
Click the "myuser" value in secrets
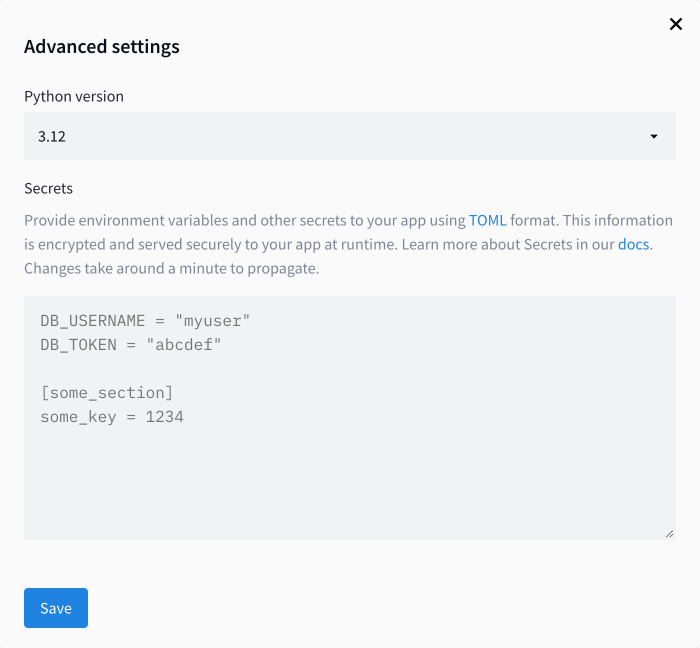coord(212,321)
